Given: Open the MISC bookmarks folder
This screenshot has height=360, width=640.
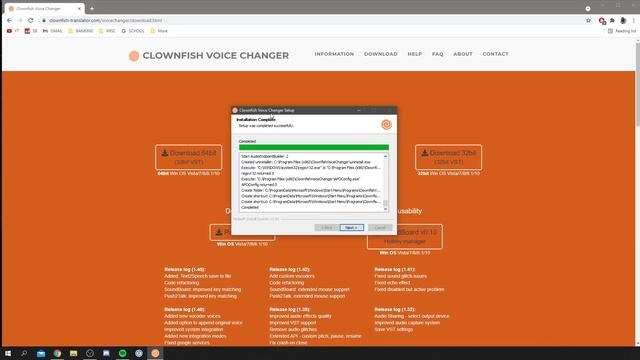Looking at the screenshot, I should [x=107, y=31].
